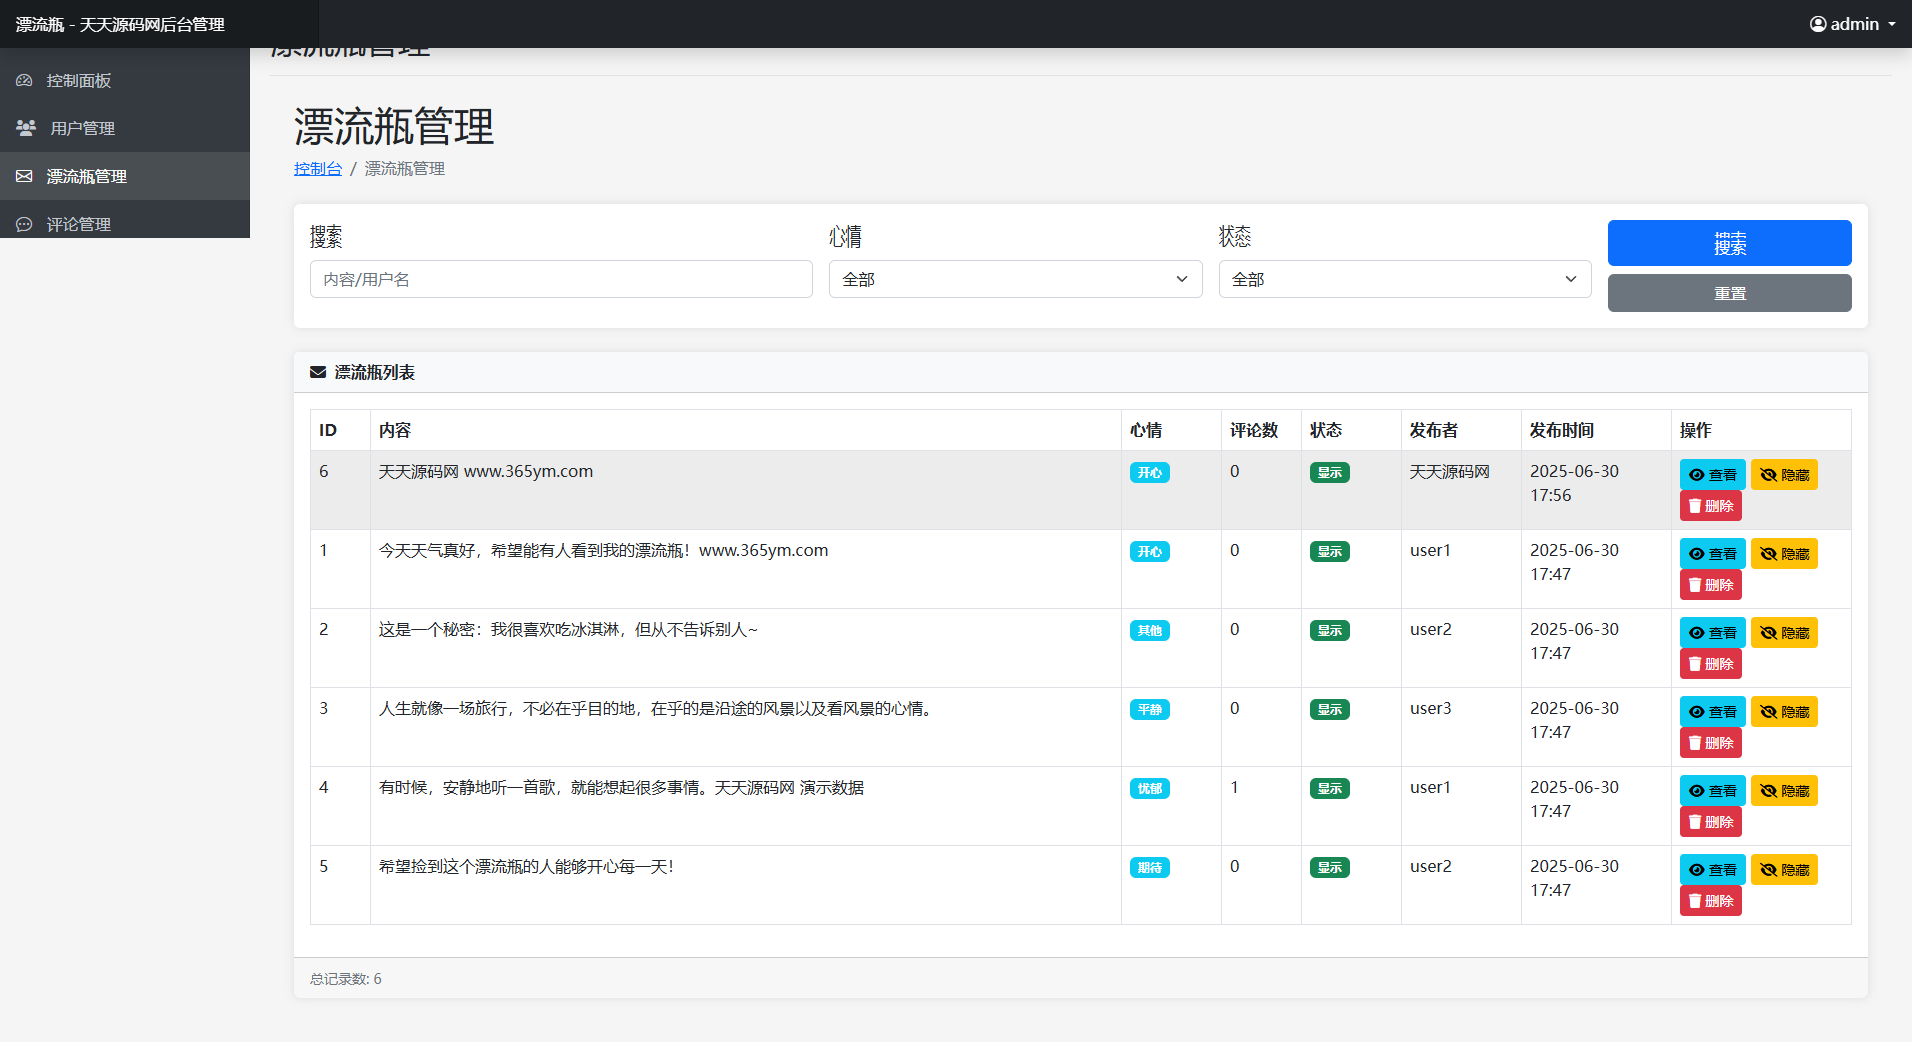Delete bottle ID 3 with trash button

pyautogui.click(x=1710, y=743)
